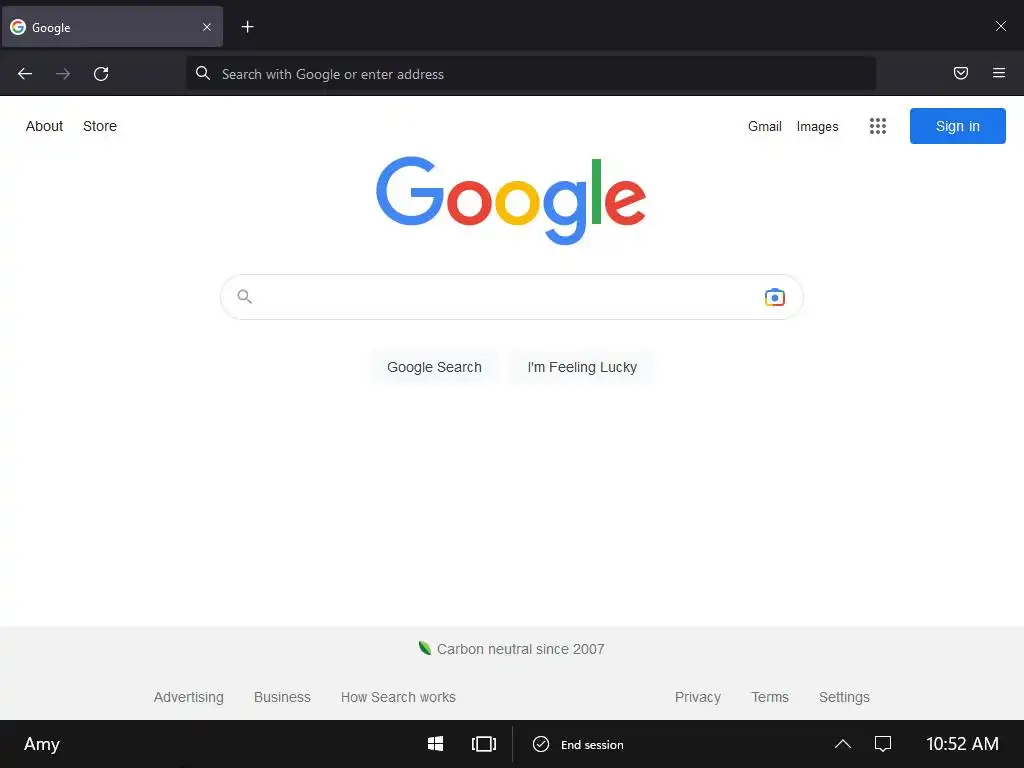
Task: Close the Google tab
Action: coord(206,27)
